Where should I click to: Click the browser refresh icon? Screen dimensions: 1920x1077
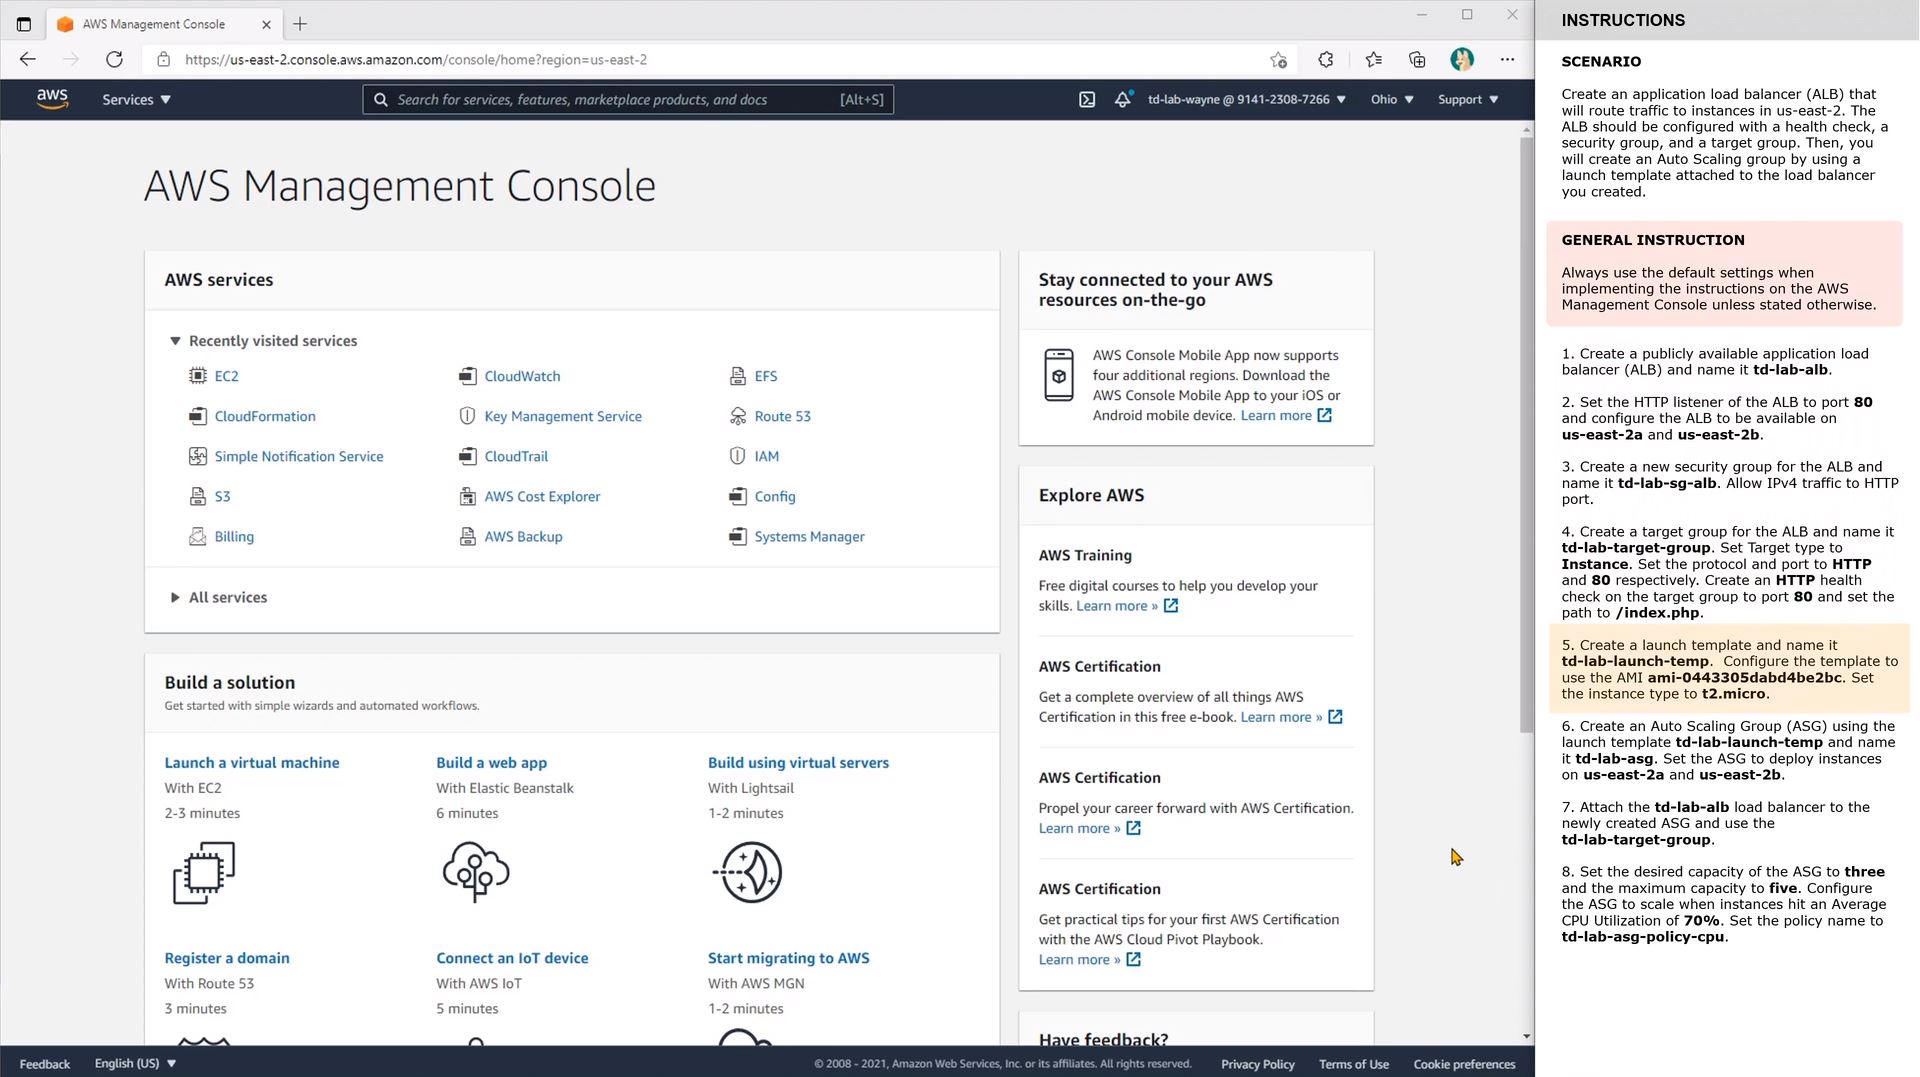coord(115,60)
